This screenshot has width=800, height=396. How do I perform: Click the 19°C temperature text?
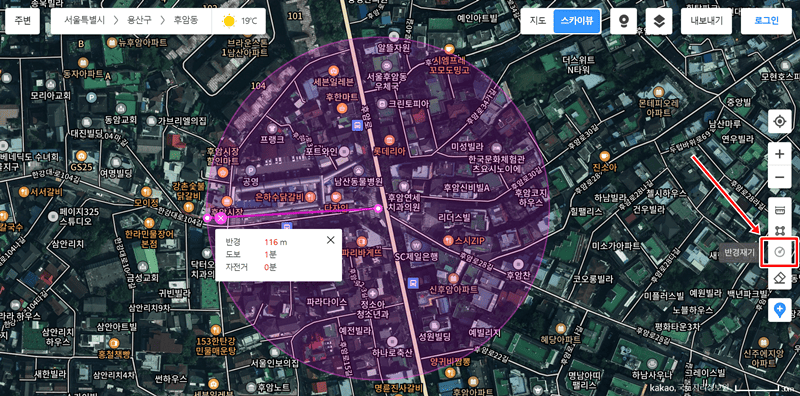point(249,21)
